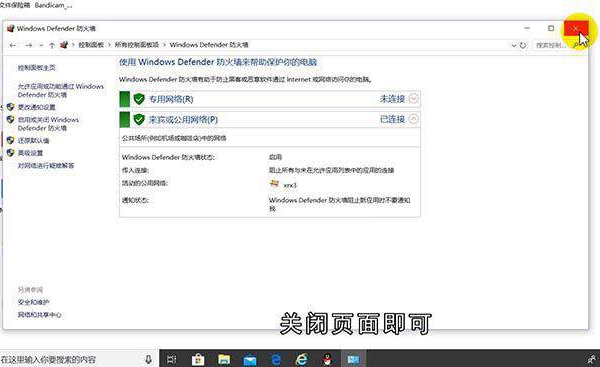Screen dimensions: 600x367
Task: Click green shield icon for 专用网络
Action: coord(139,99)
